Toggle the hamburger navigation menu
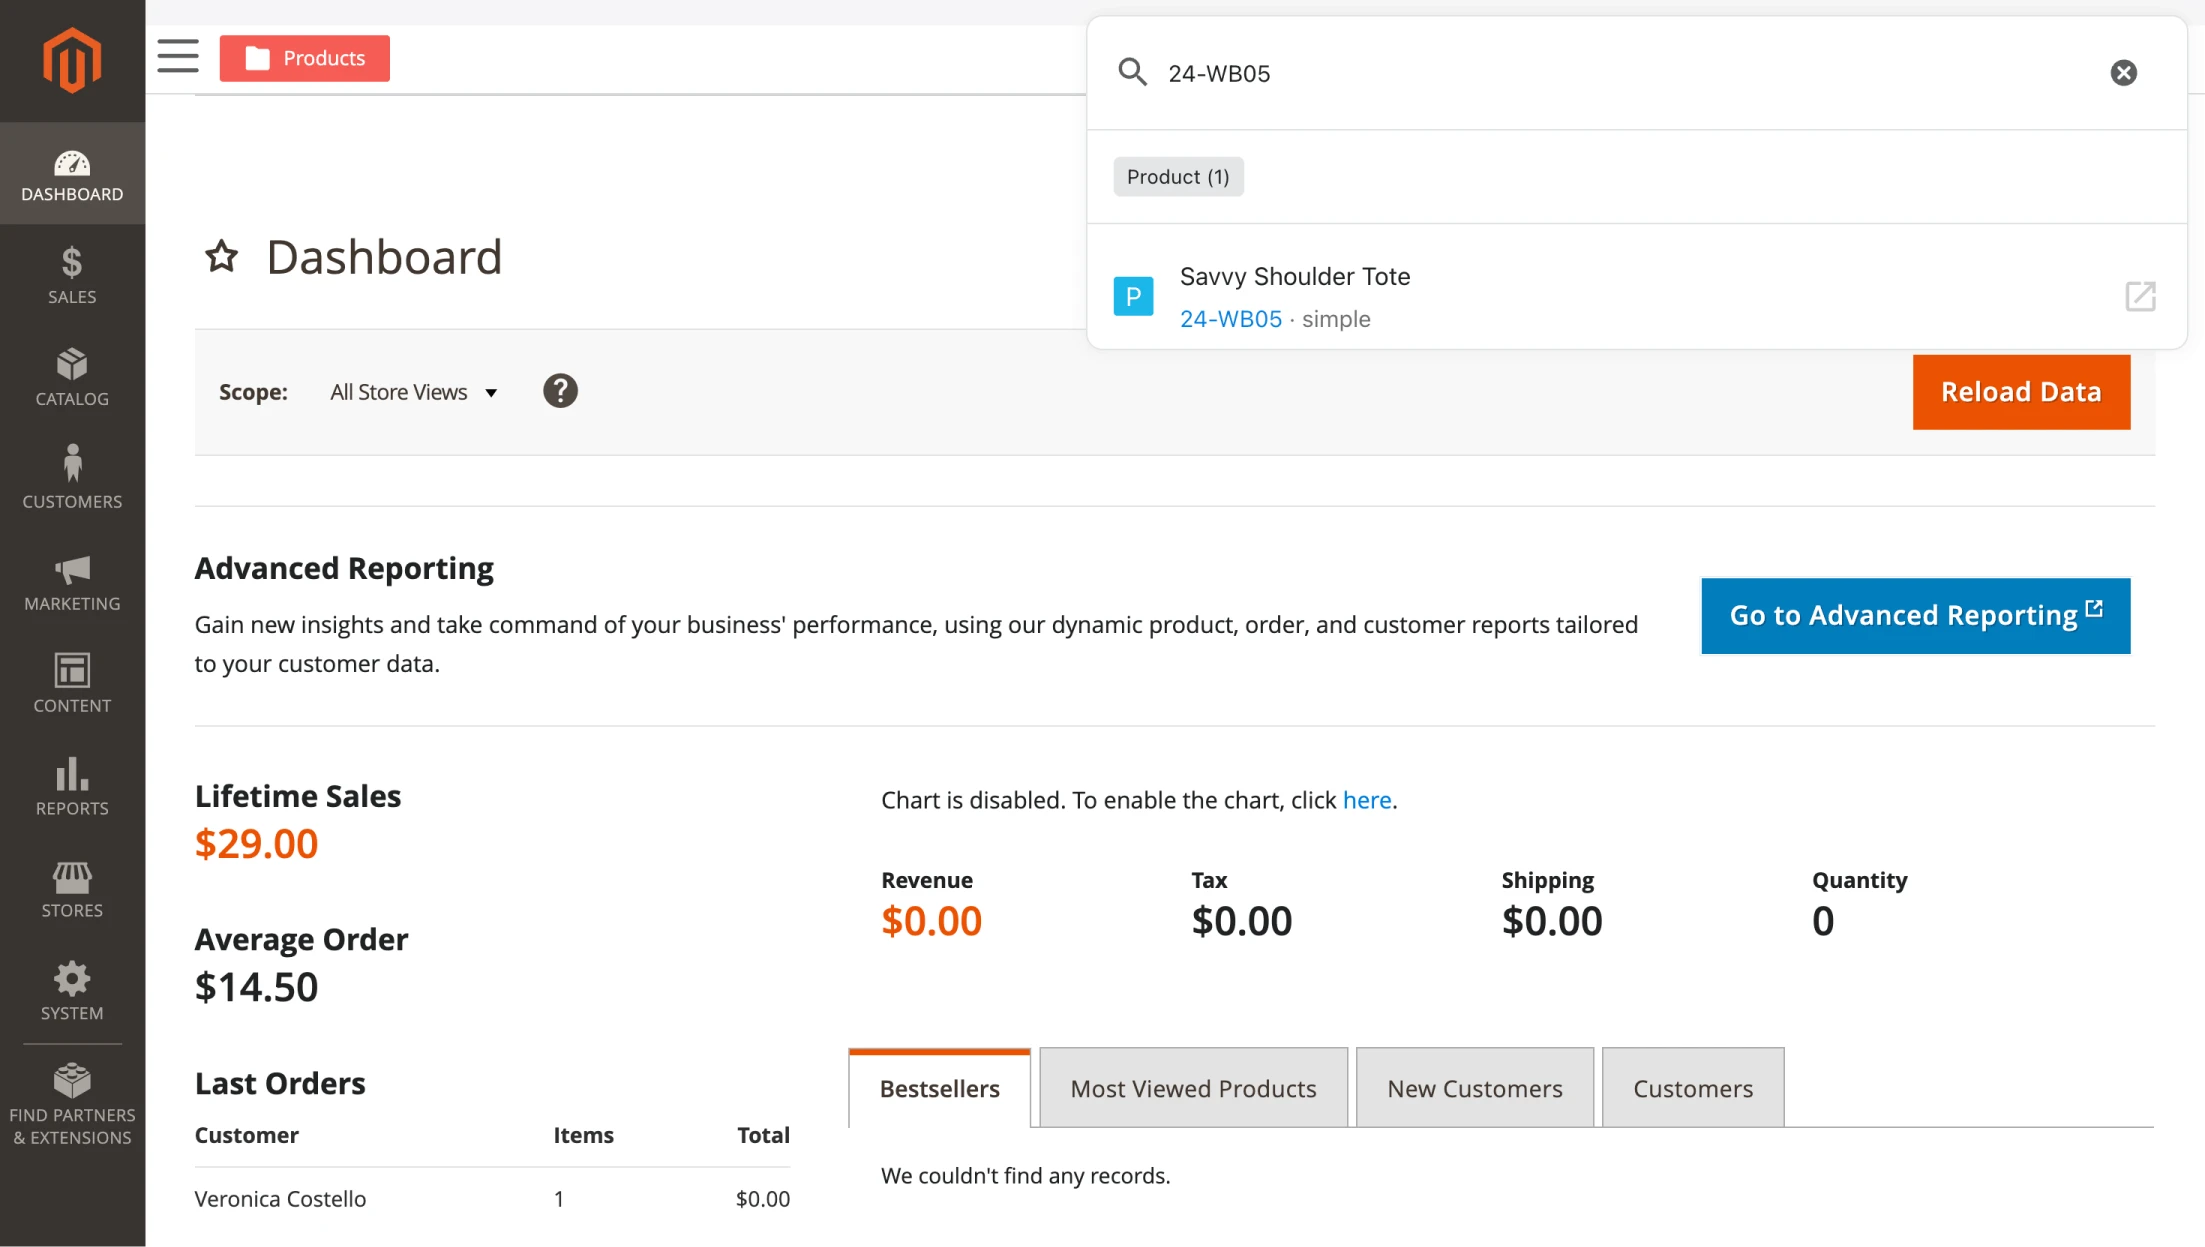The width and height of the screenshot is (2205, 1247). [177, 57]
